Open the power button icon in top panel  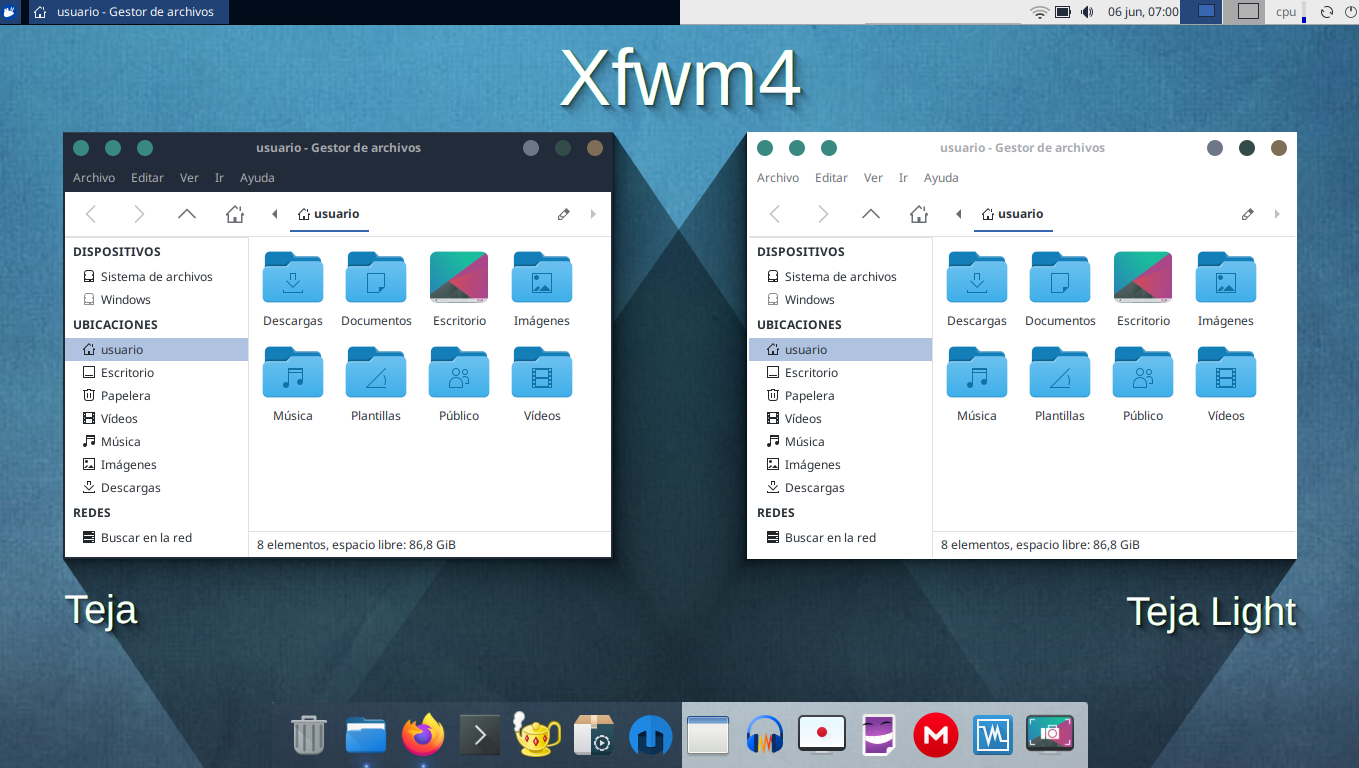point(1348,12)
